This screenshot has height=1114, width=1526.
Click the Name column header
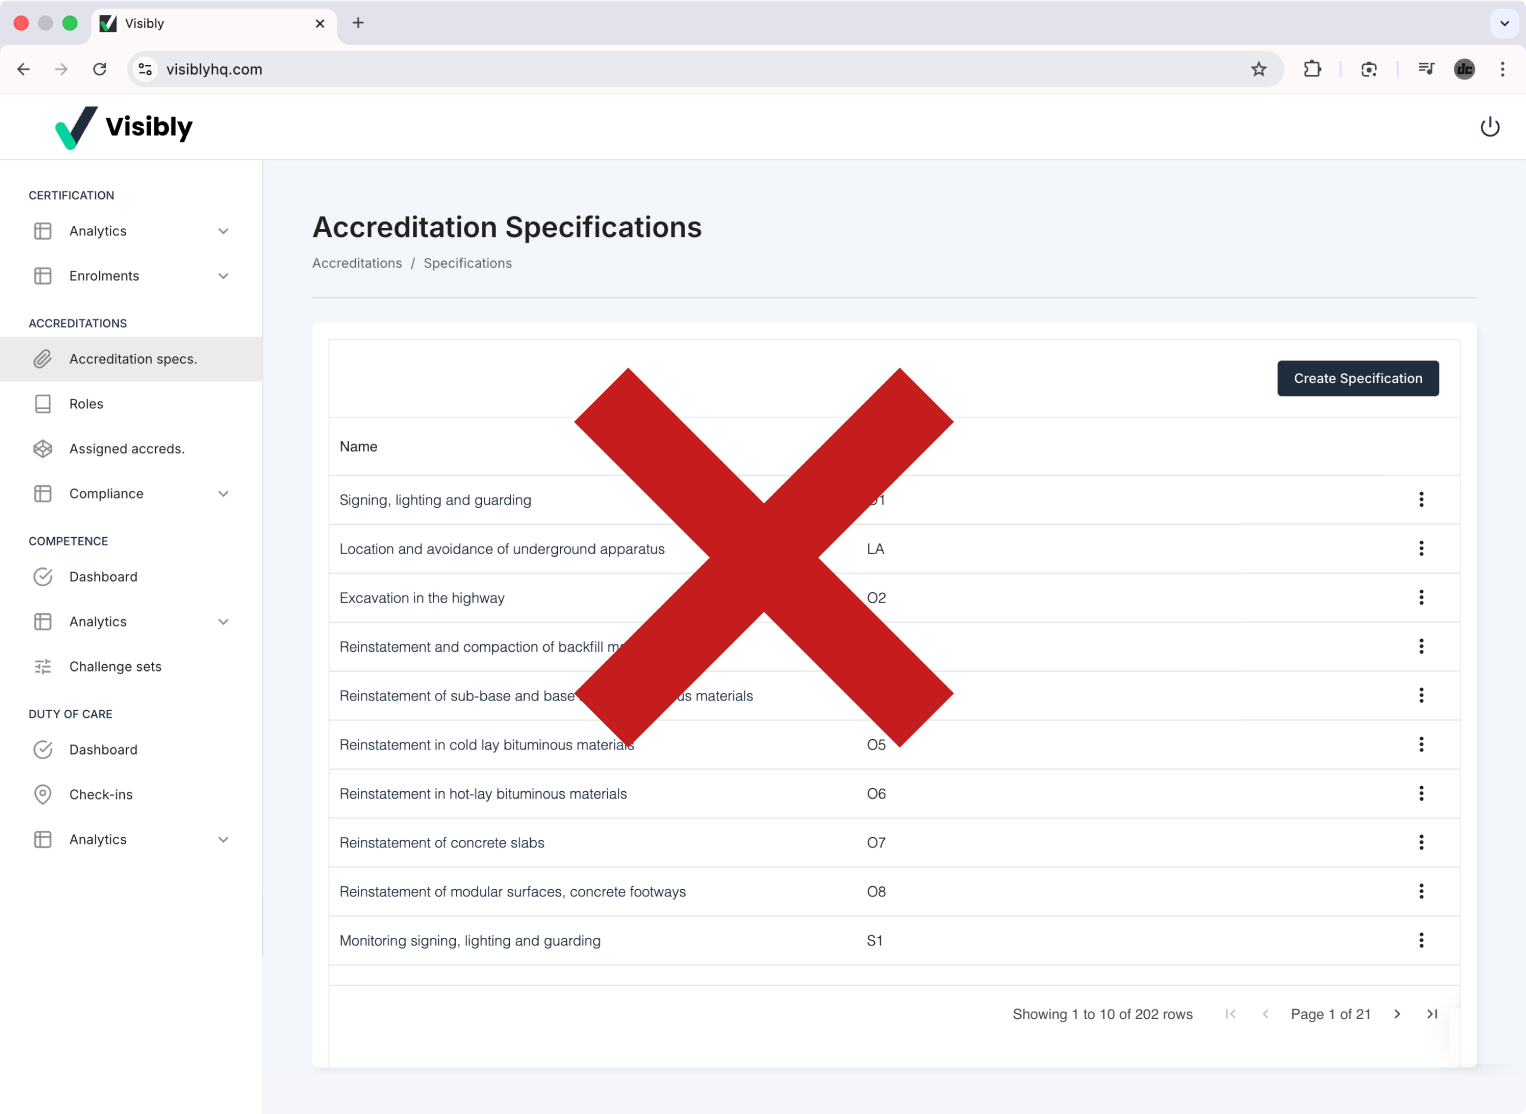click(358, 447)
